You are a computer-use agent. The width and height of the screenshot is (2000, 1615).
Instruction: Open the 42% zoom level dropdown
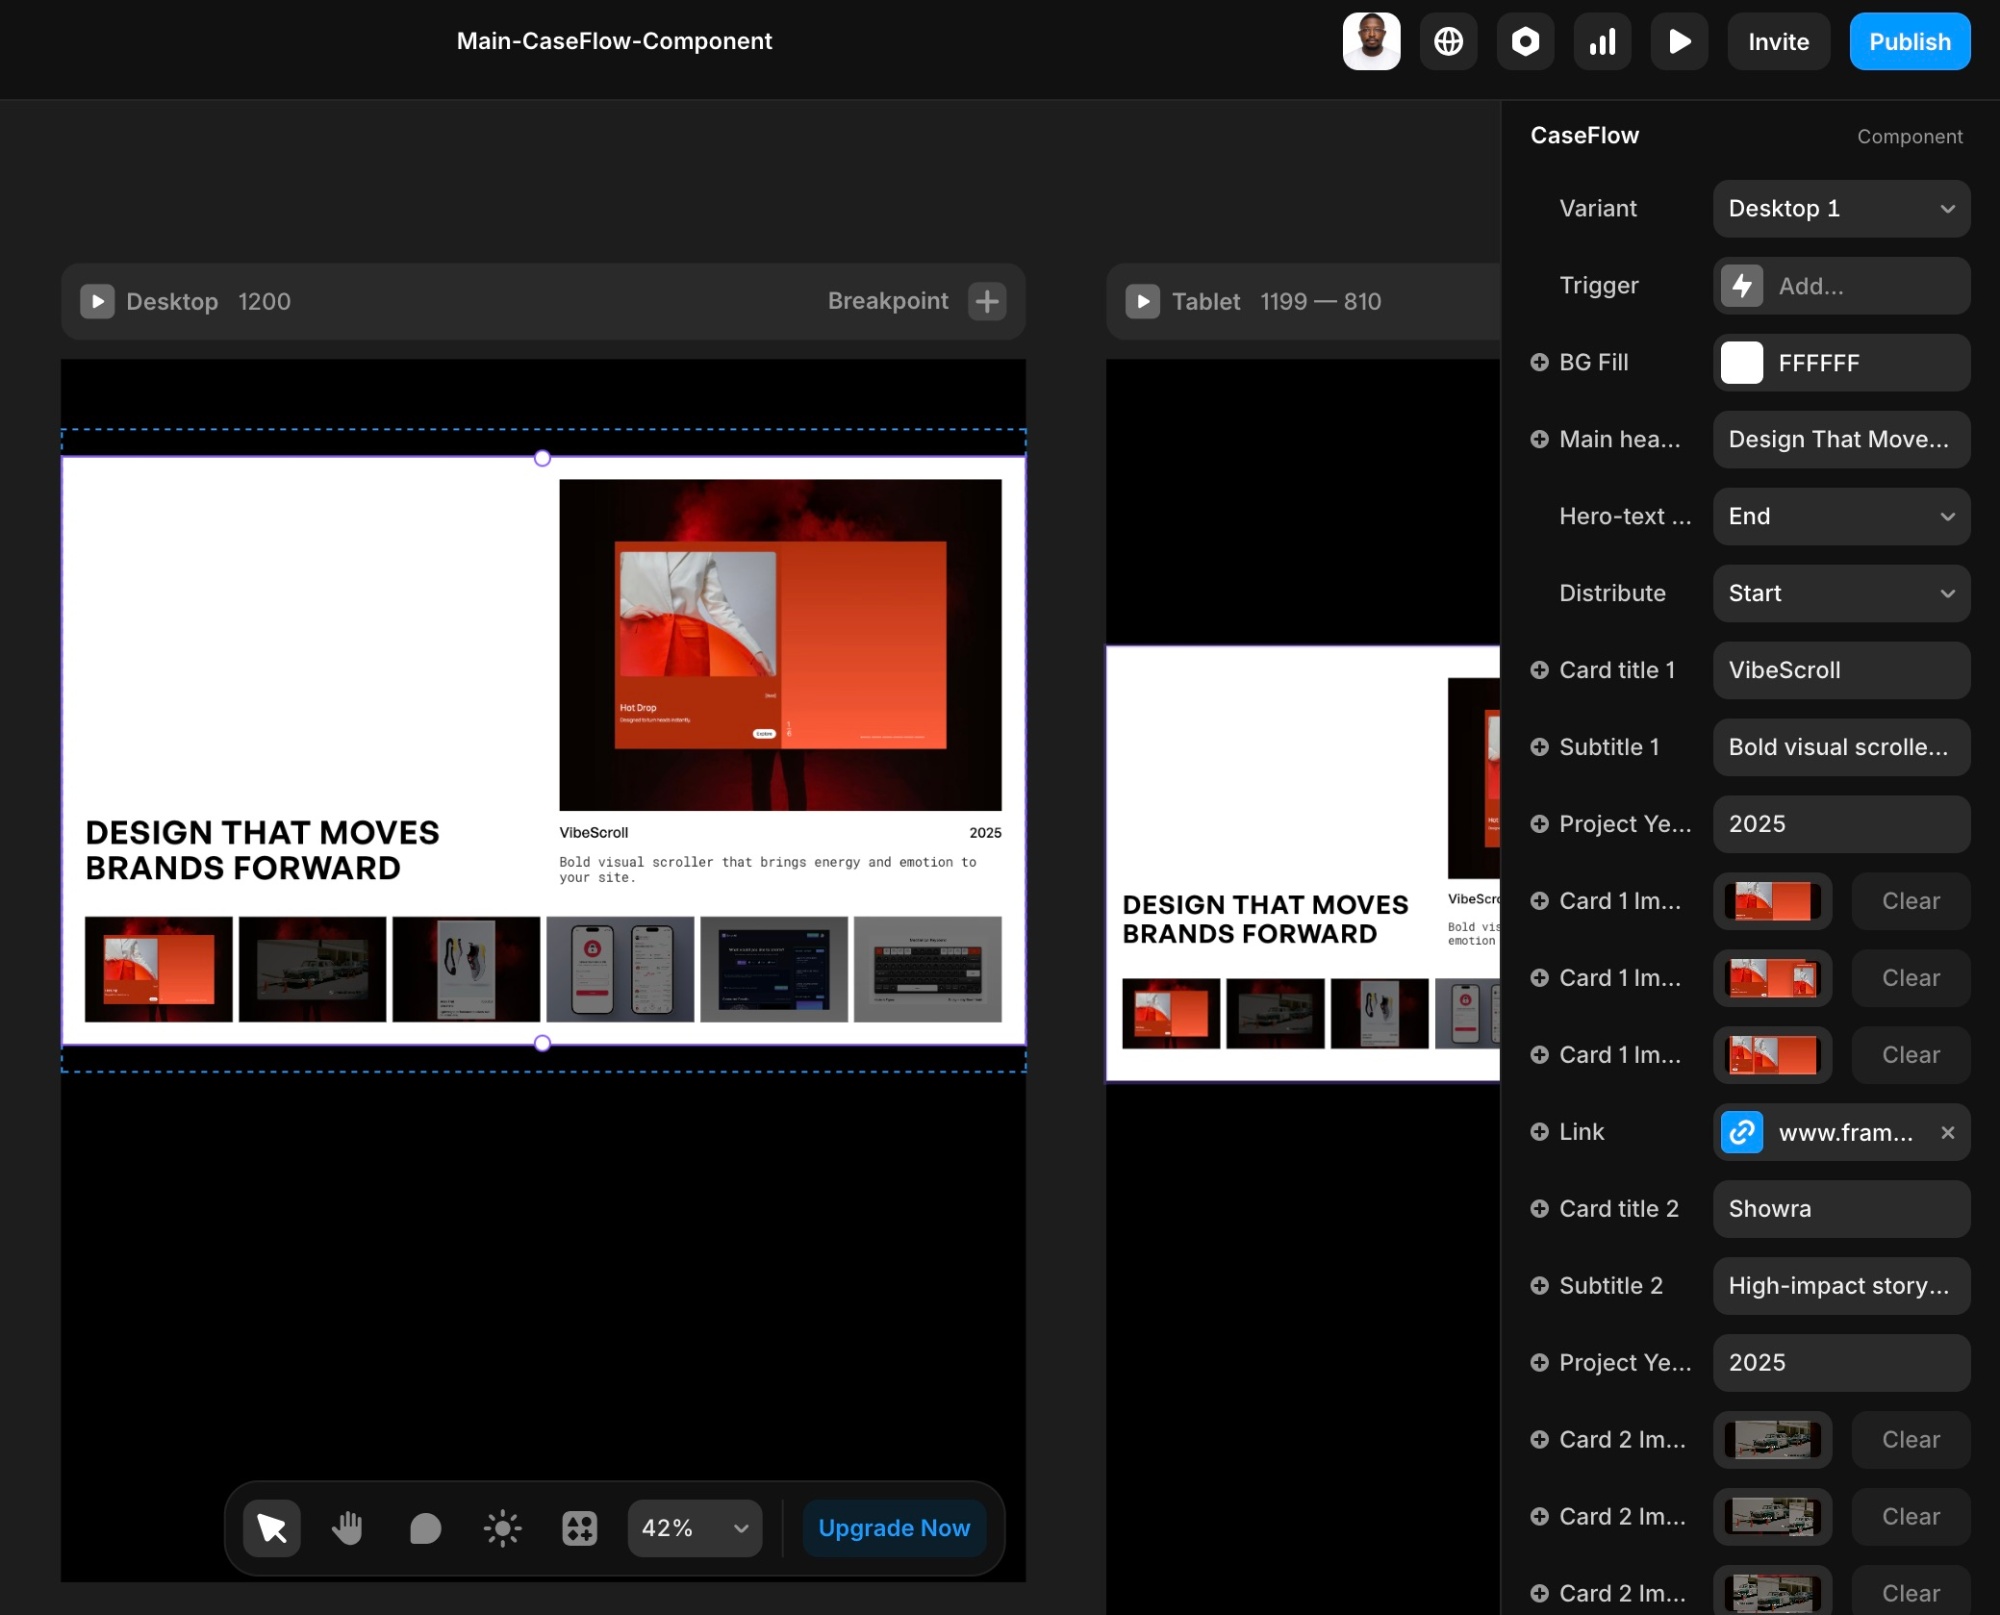pos(694,1528)
